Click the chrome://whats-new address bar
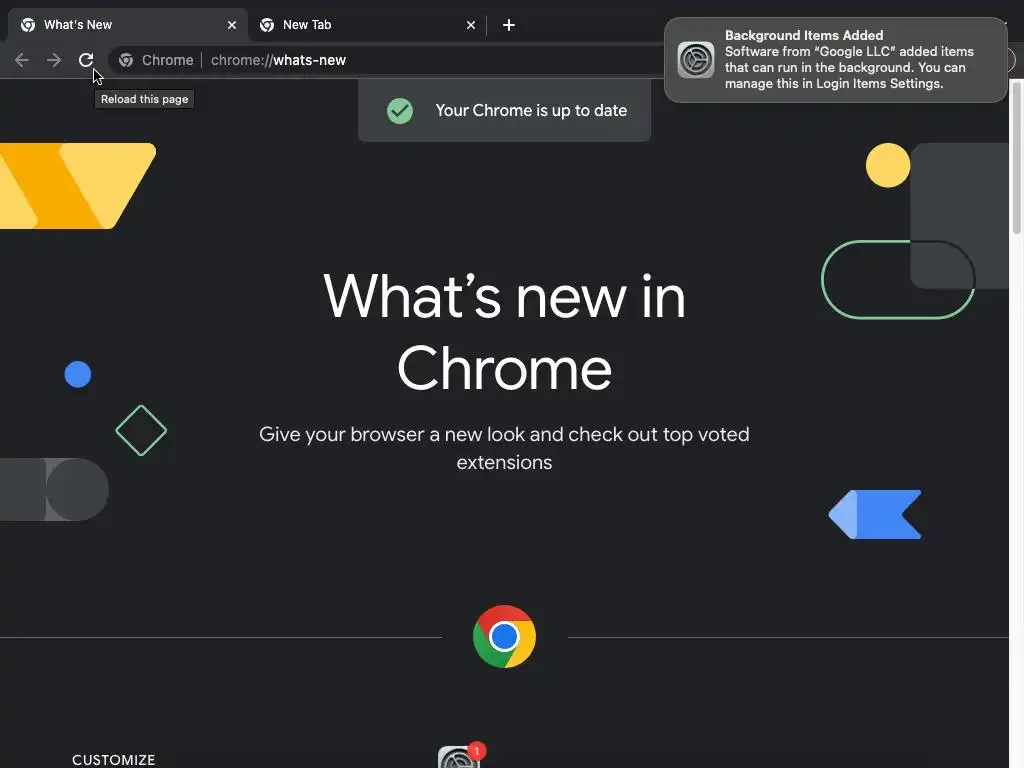1024x768 pixels. [392, 60]
